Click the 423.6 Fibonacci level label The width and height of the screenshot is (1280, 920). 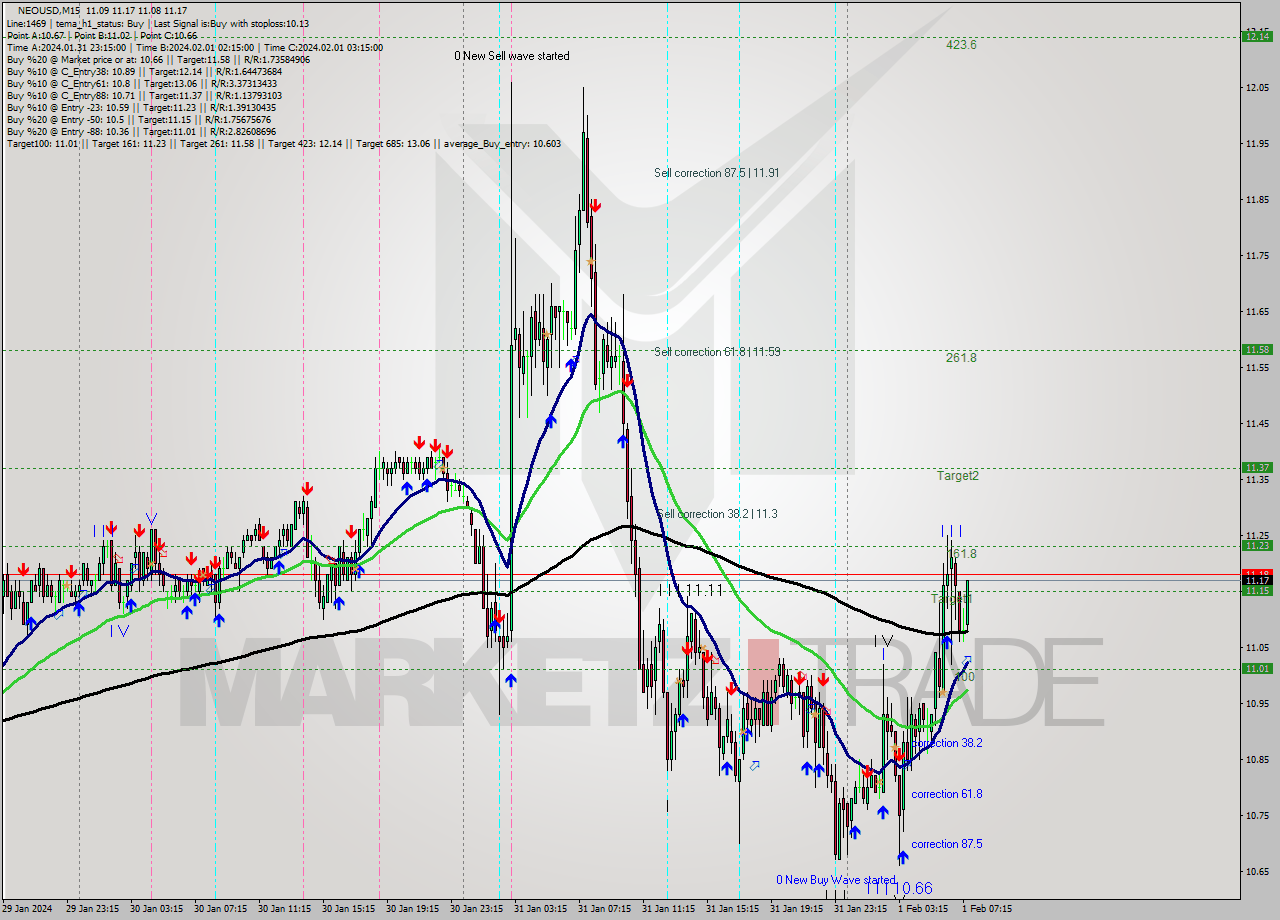(x=961, y=45)
